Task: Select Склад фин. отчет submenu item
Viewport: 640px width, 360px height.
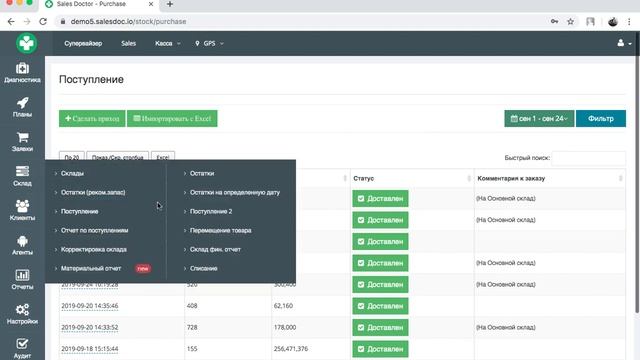Action: pyautogui.click(x=215, y=249)
